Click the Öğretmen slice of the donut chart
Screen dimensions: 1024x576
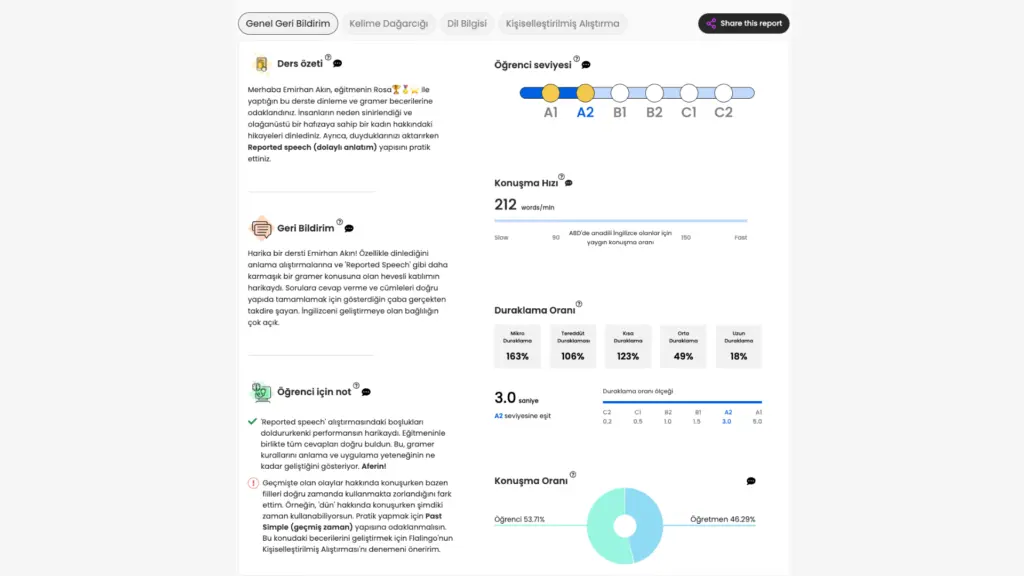click(x=646, y=520)
